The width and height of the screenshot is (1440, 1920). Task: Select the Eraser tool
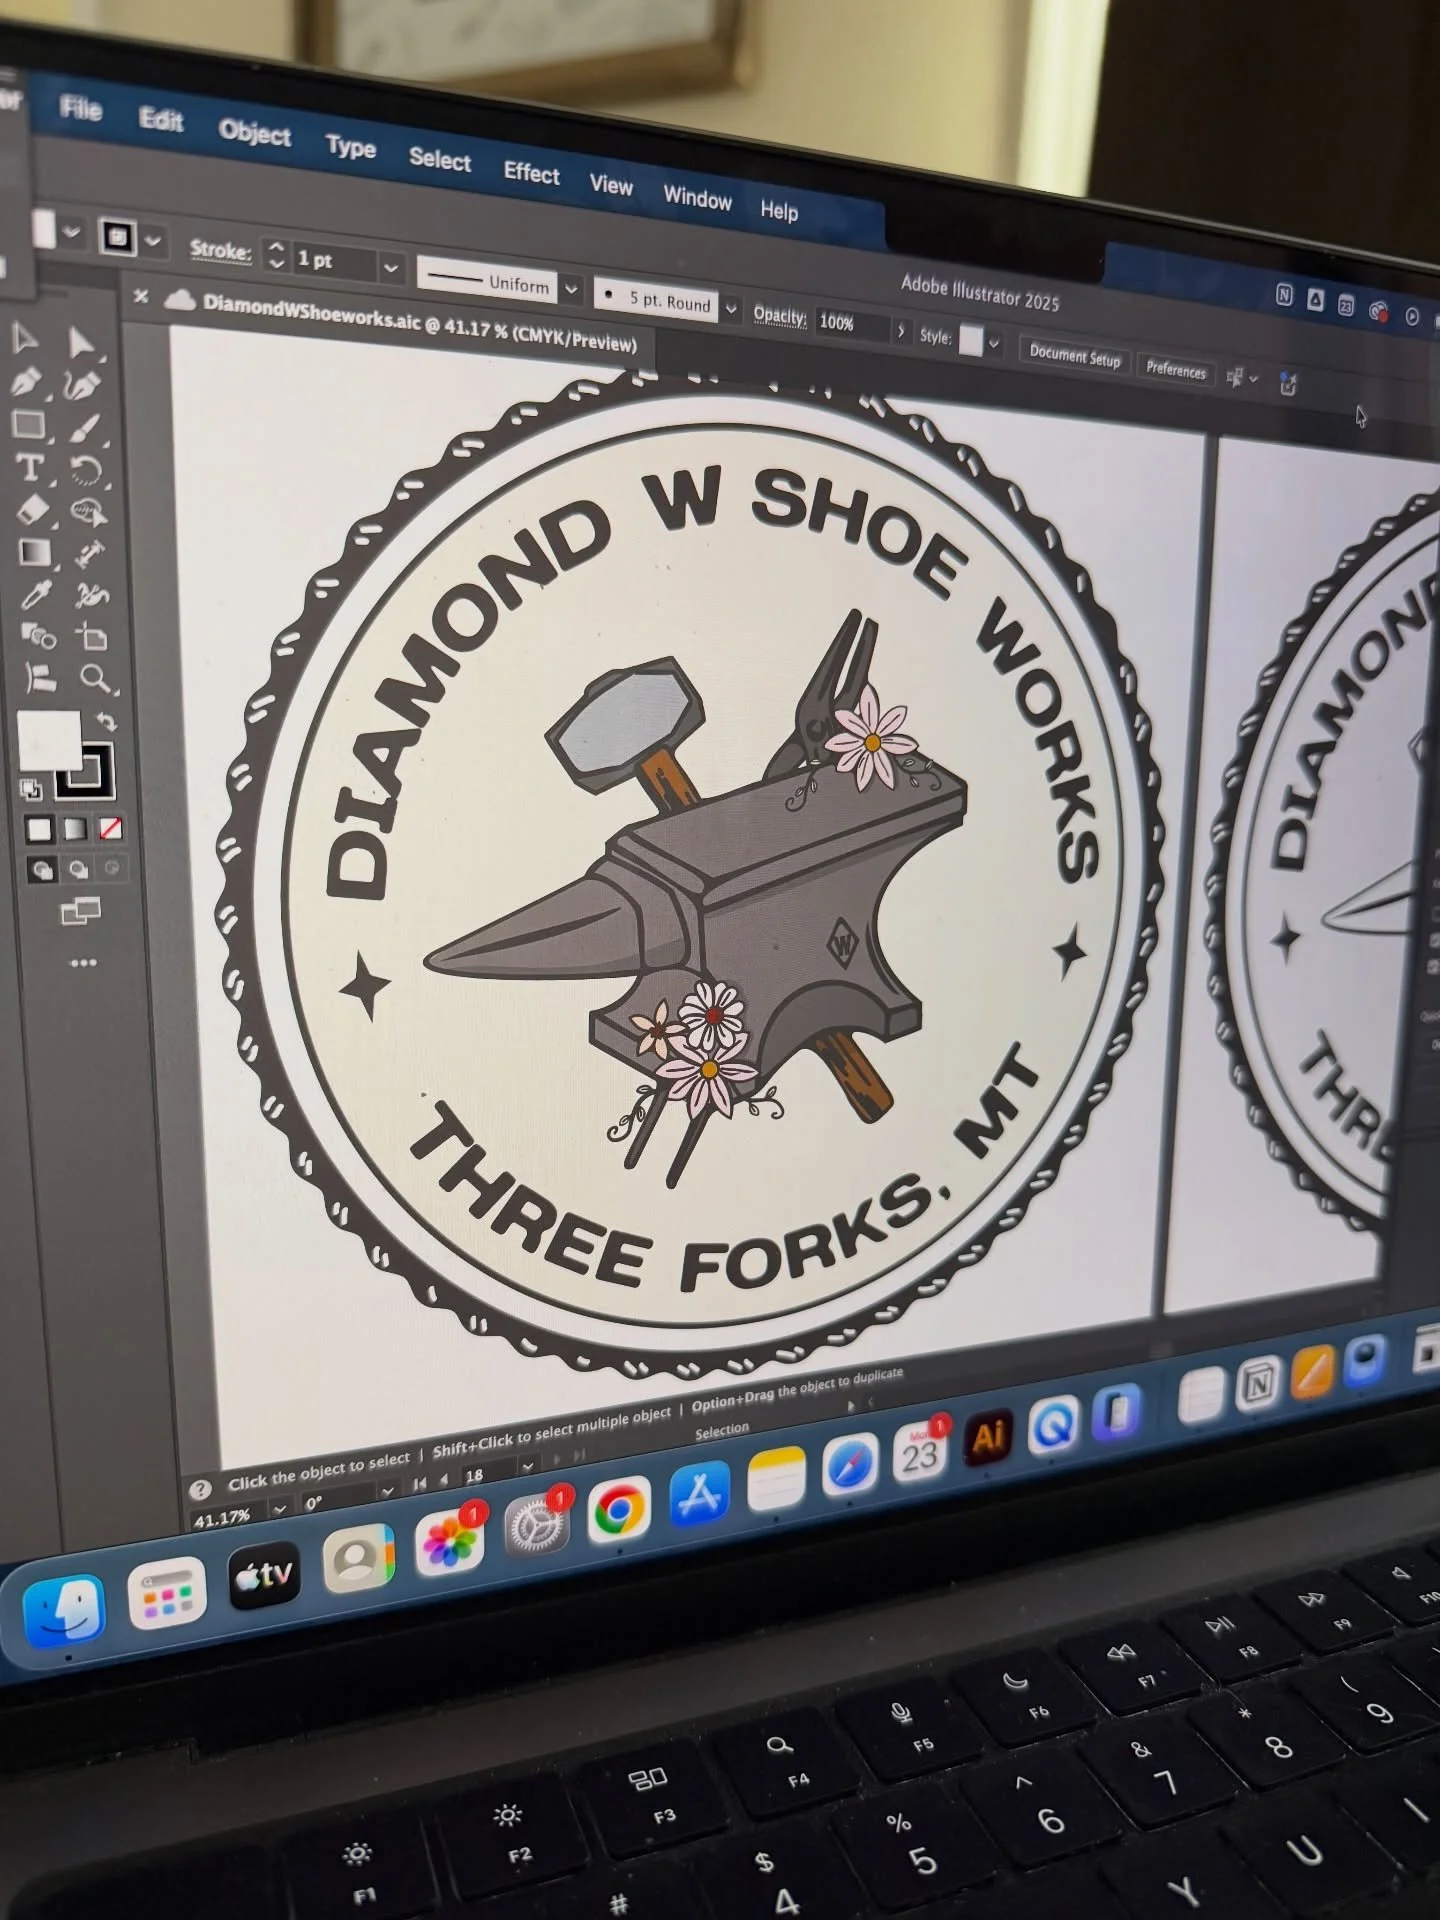point(32,509)
